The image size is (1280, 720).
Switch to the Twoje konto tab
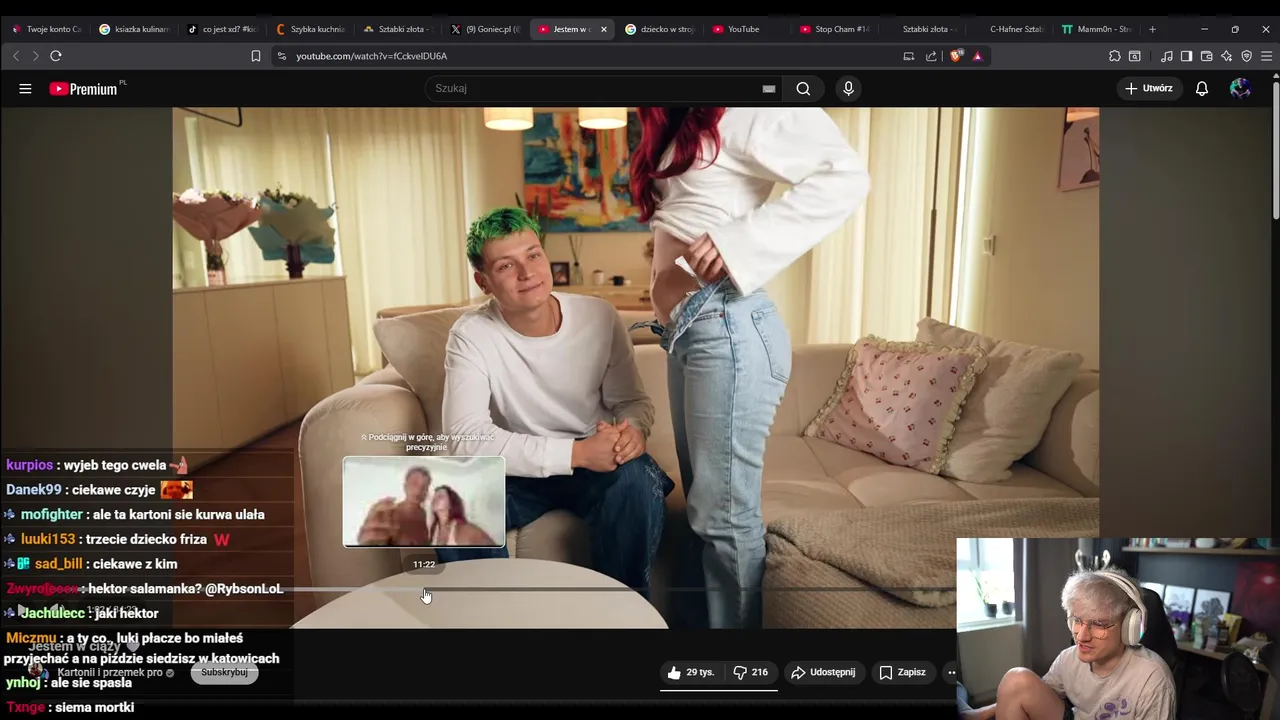coord(46,29)
